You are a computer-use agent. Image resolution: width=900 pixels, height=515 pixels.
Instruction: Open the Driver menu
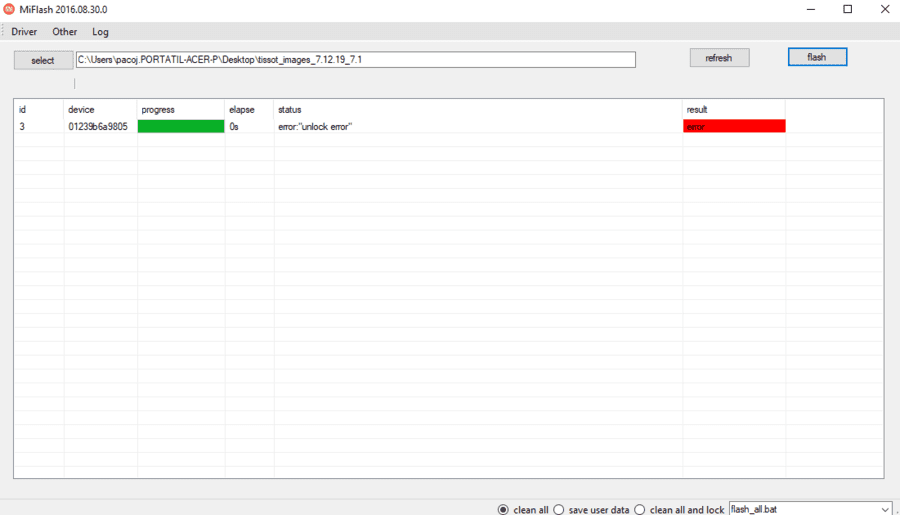coord(24,32)
